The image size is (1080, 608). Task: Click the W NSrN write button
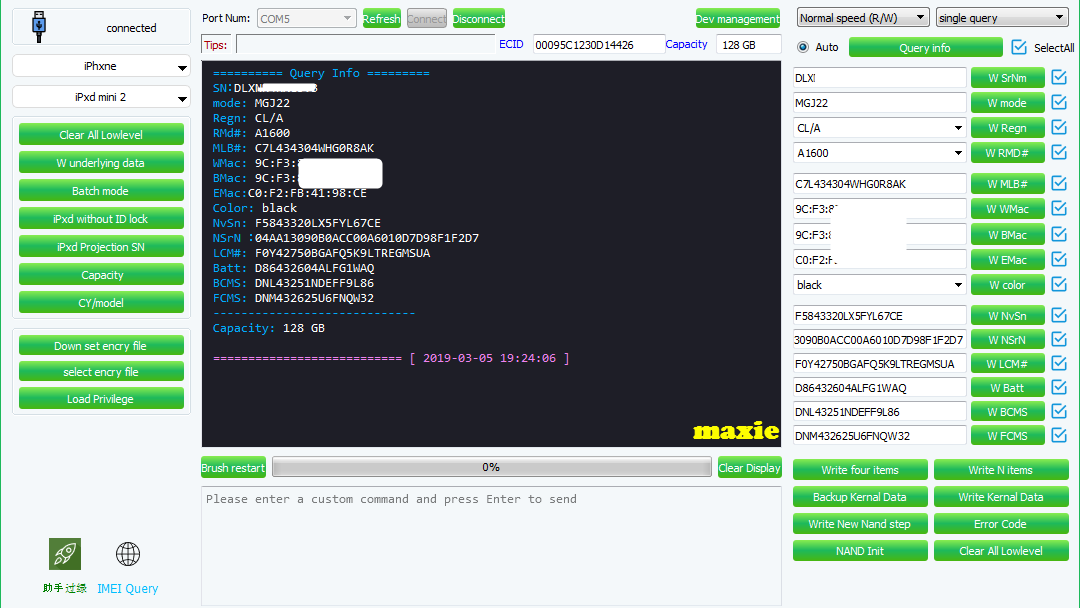(x=1007, y=339)
